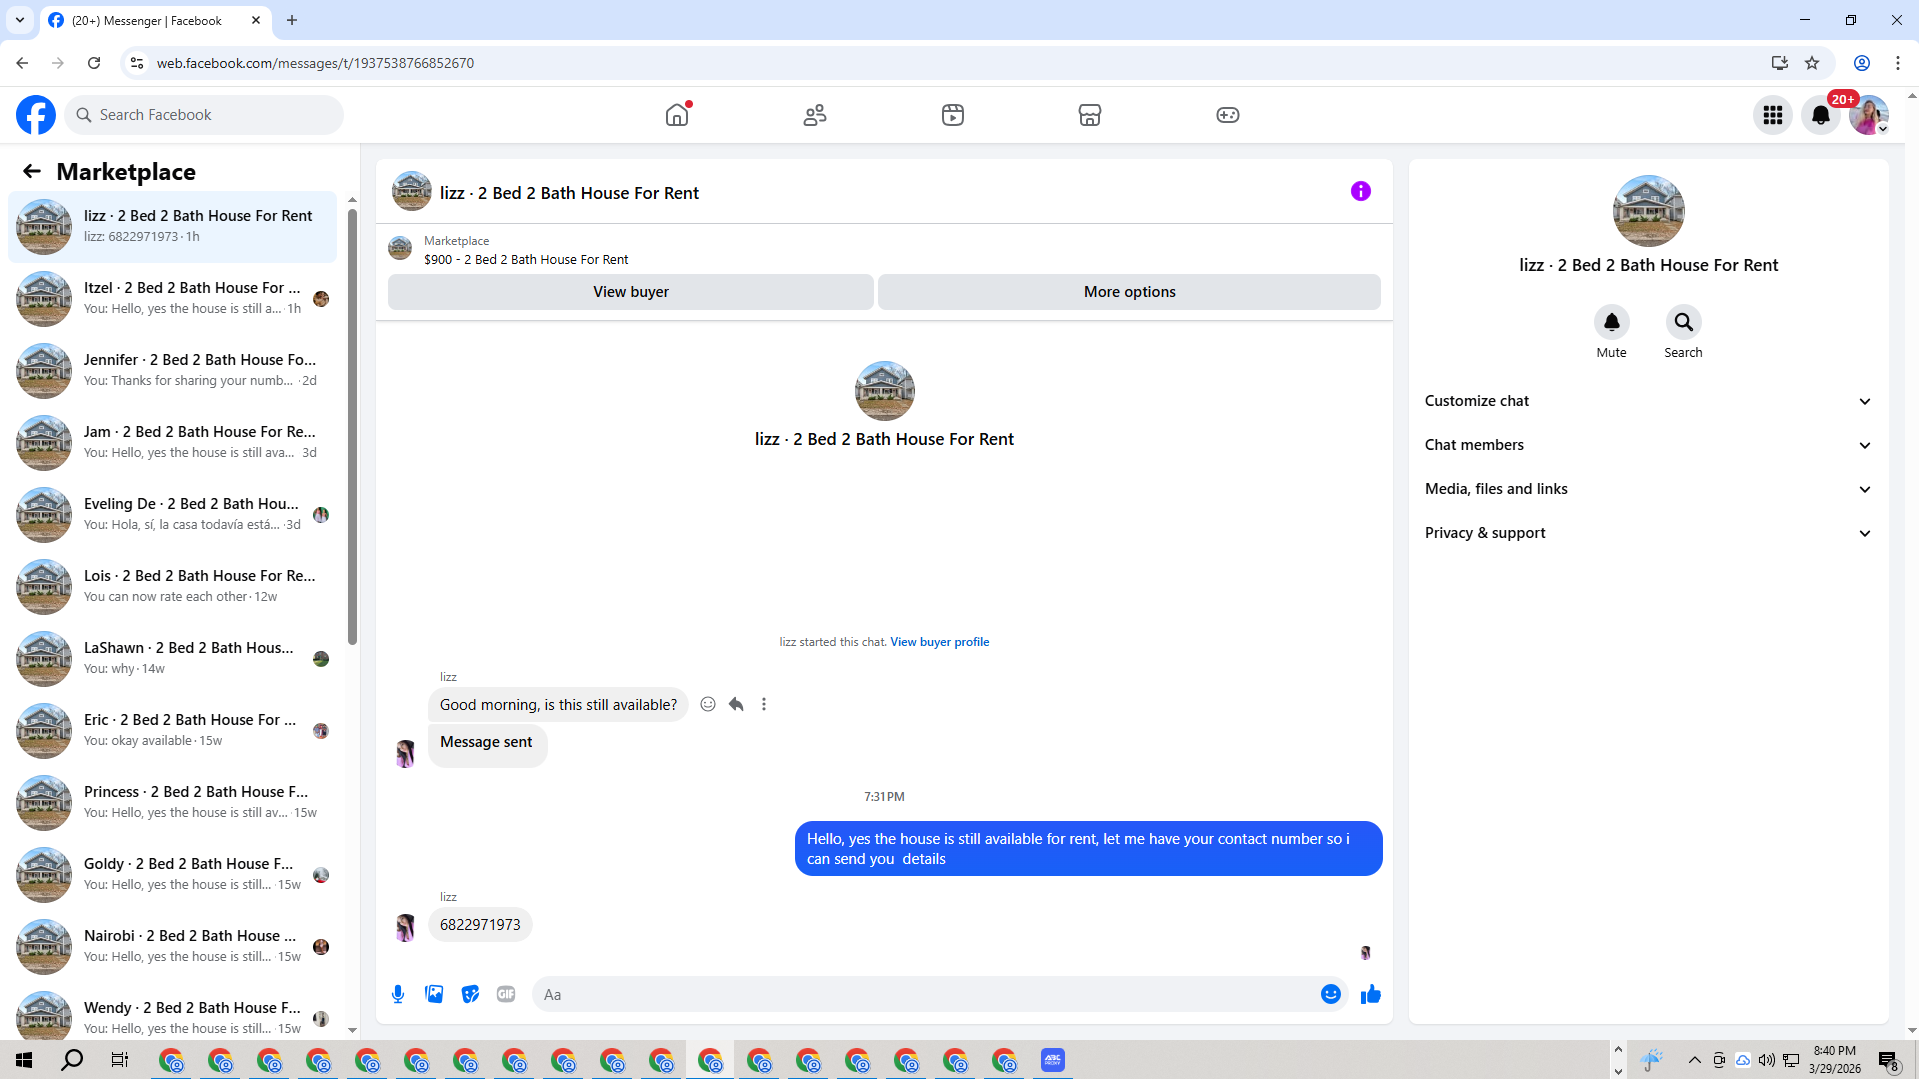Reload the page
1919x1079 pixels.
pyautogui.click(x=94, y=63)
